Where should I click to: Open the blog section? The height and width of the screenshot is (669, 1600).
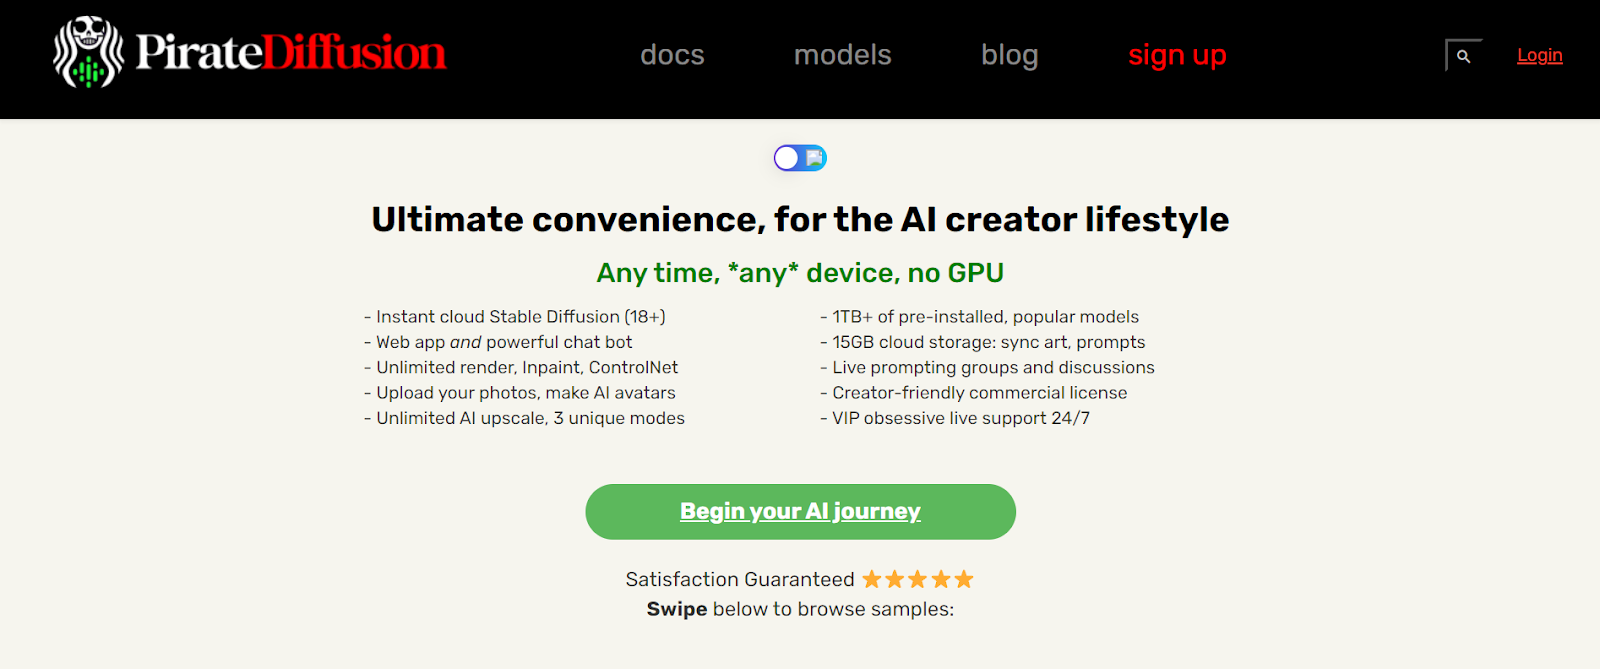(1009, 55)
